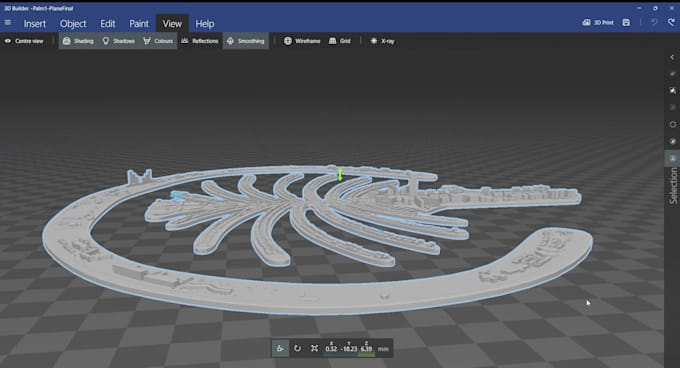This screenshot has width=680, height=368.
Task: Click the Selection panel label
Action: [673, 186]
